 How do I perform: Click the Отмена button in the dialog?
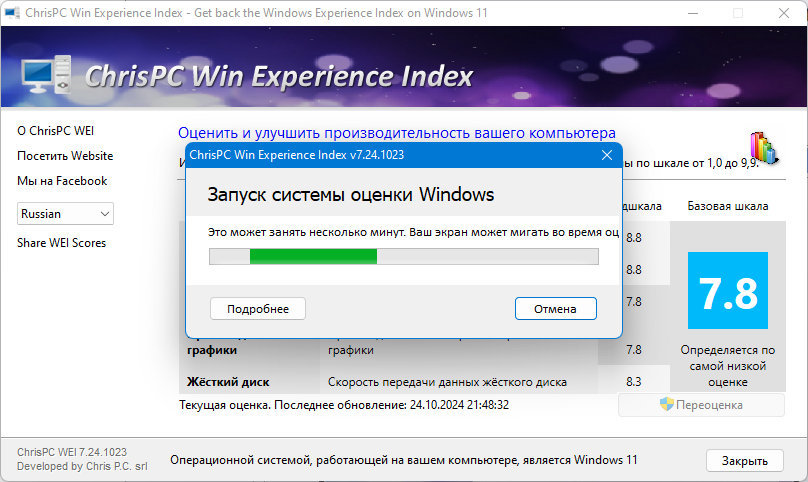[556, 309]
